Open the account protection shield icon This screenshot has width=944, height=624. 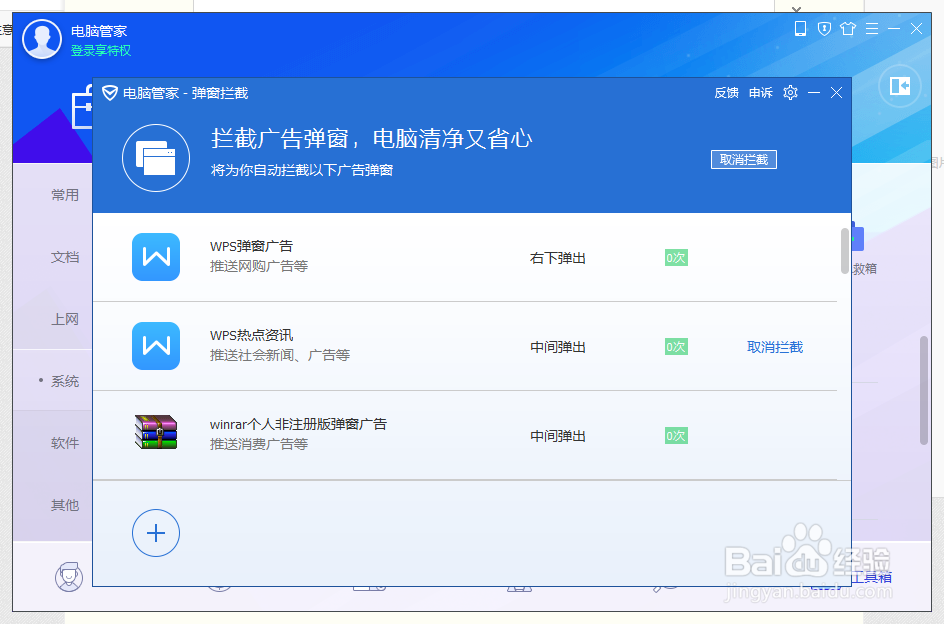pos(822,29)
